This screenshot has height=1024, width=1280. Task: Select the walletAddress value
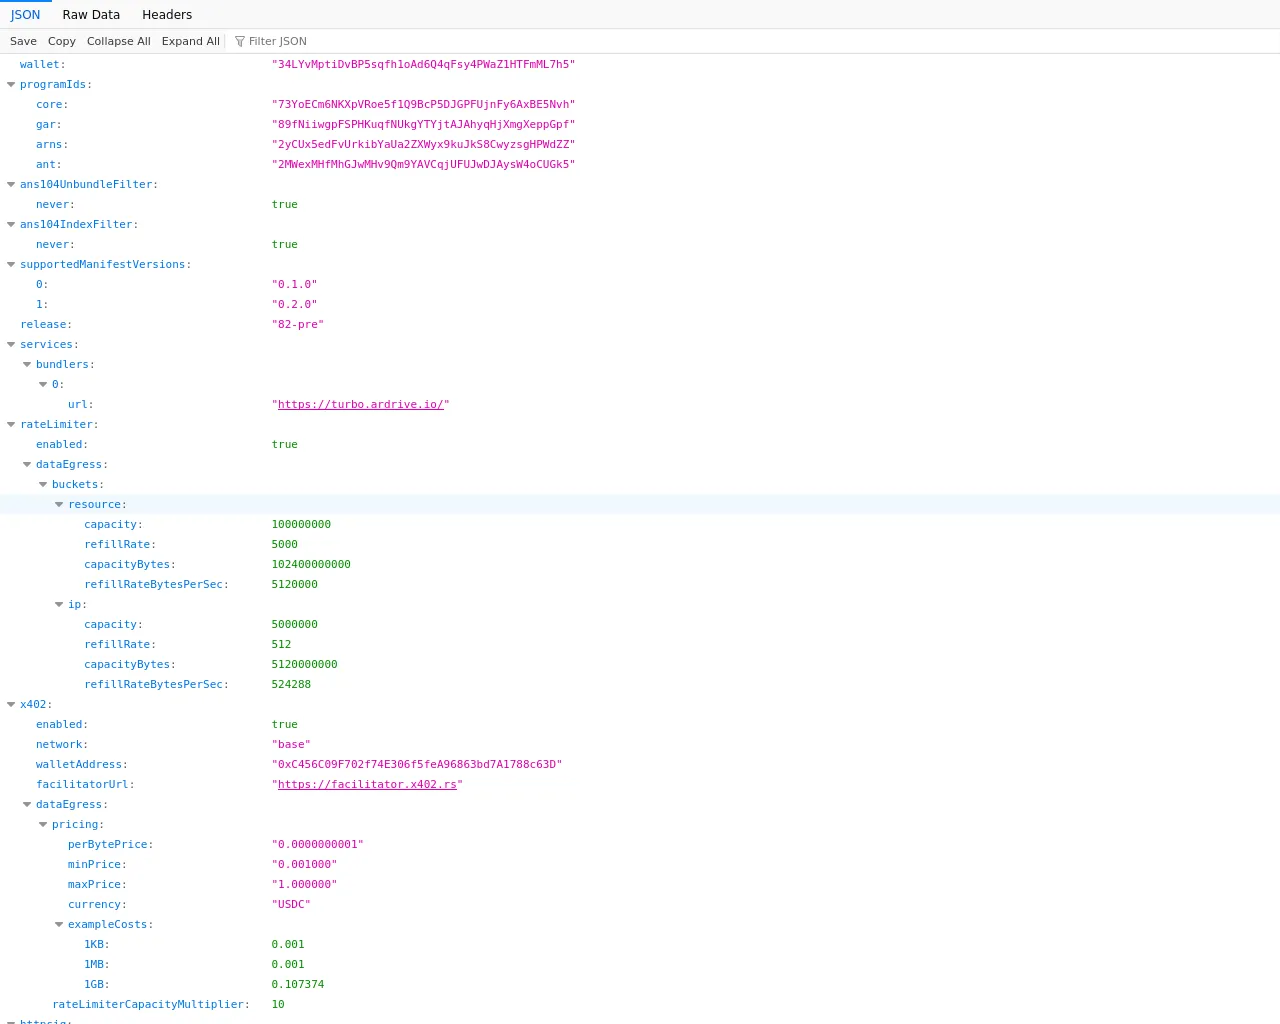pyautogui.click(x=417, y=764)
